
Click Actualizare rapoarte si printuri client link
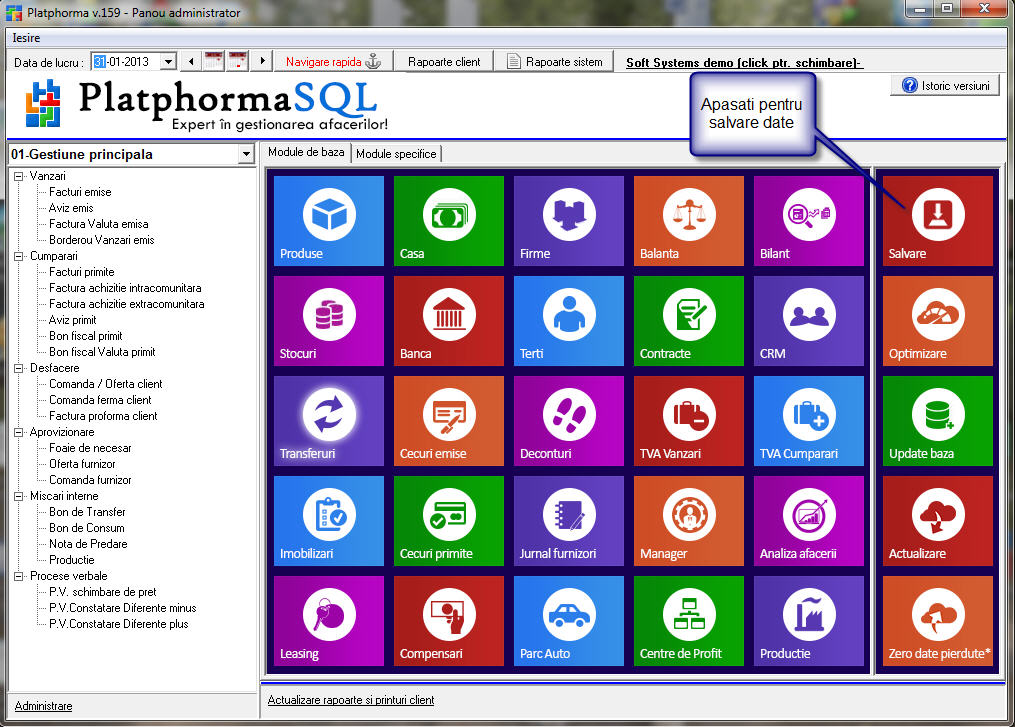pos(351,700)
